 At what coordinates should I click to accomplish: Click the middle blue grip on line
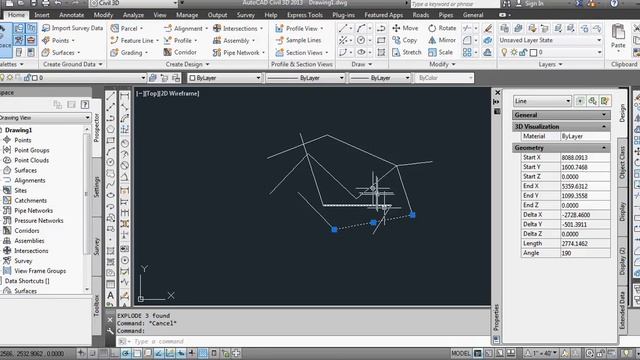tap(373, 222)
